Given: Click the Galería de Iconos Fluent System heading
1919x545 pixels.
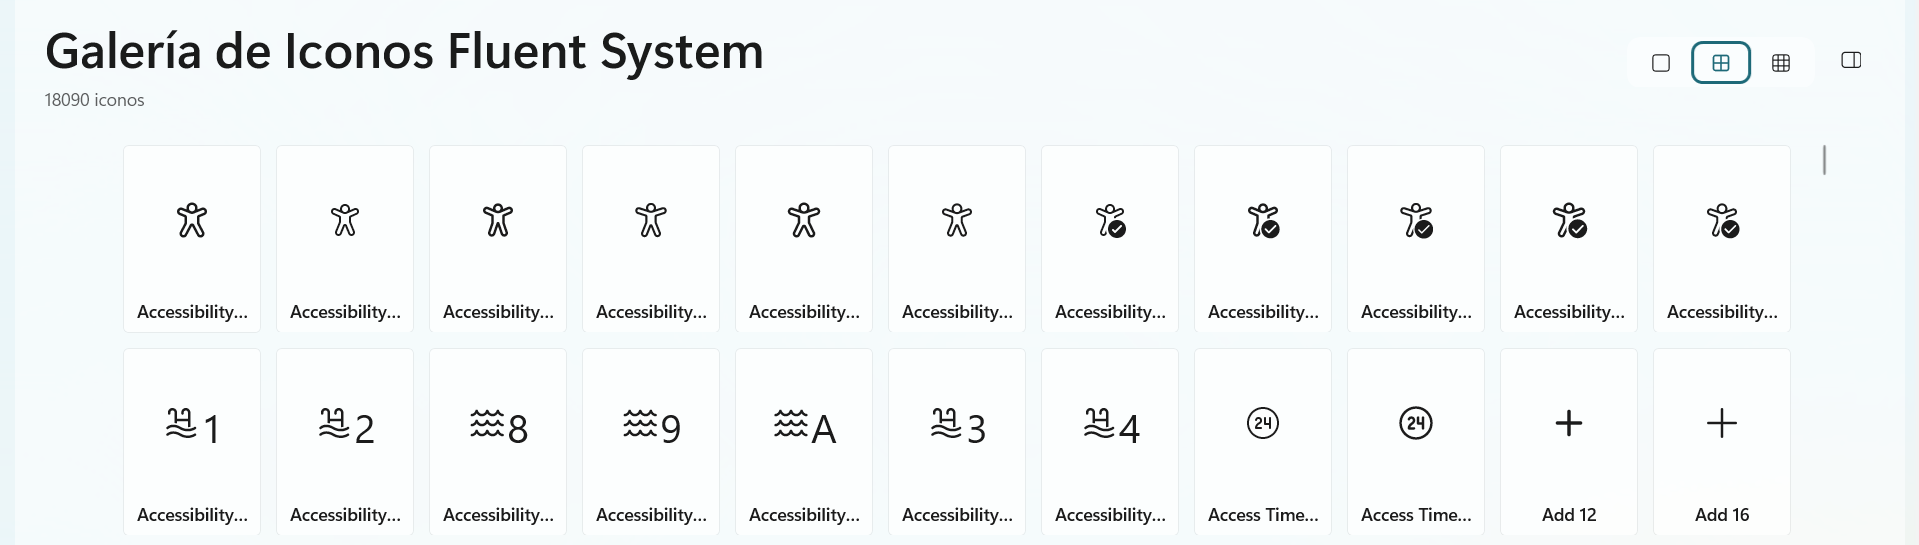Looking at the screenshot, I should (x=404, y=51).
